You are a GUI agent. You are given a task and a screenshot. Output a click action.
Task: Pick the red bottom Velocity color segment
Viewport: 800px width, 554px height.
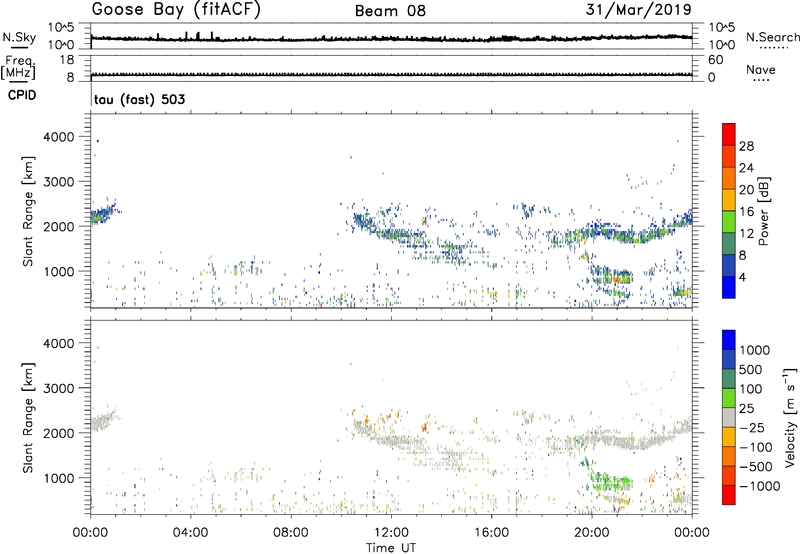point(729,495)
